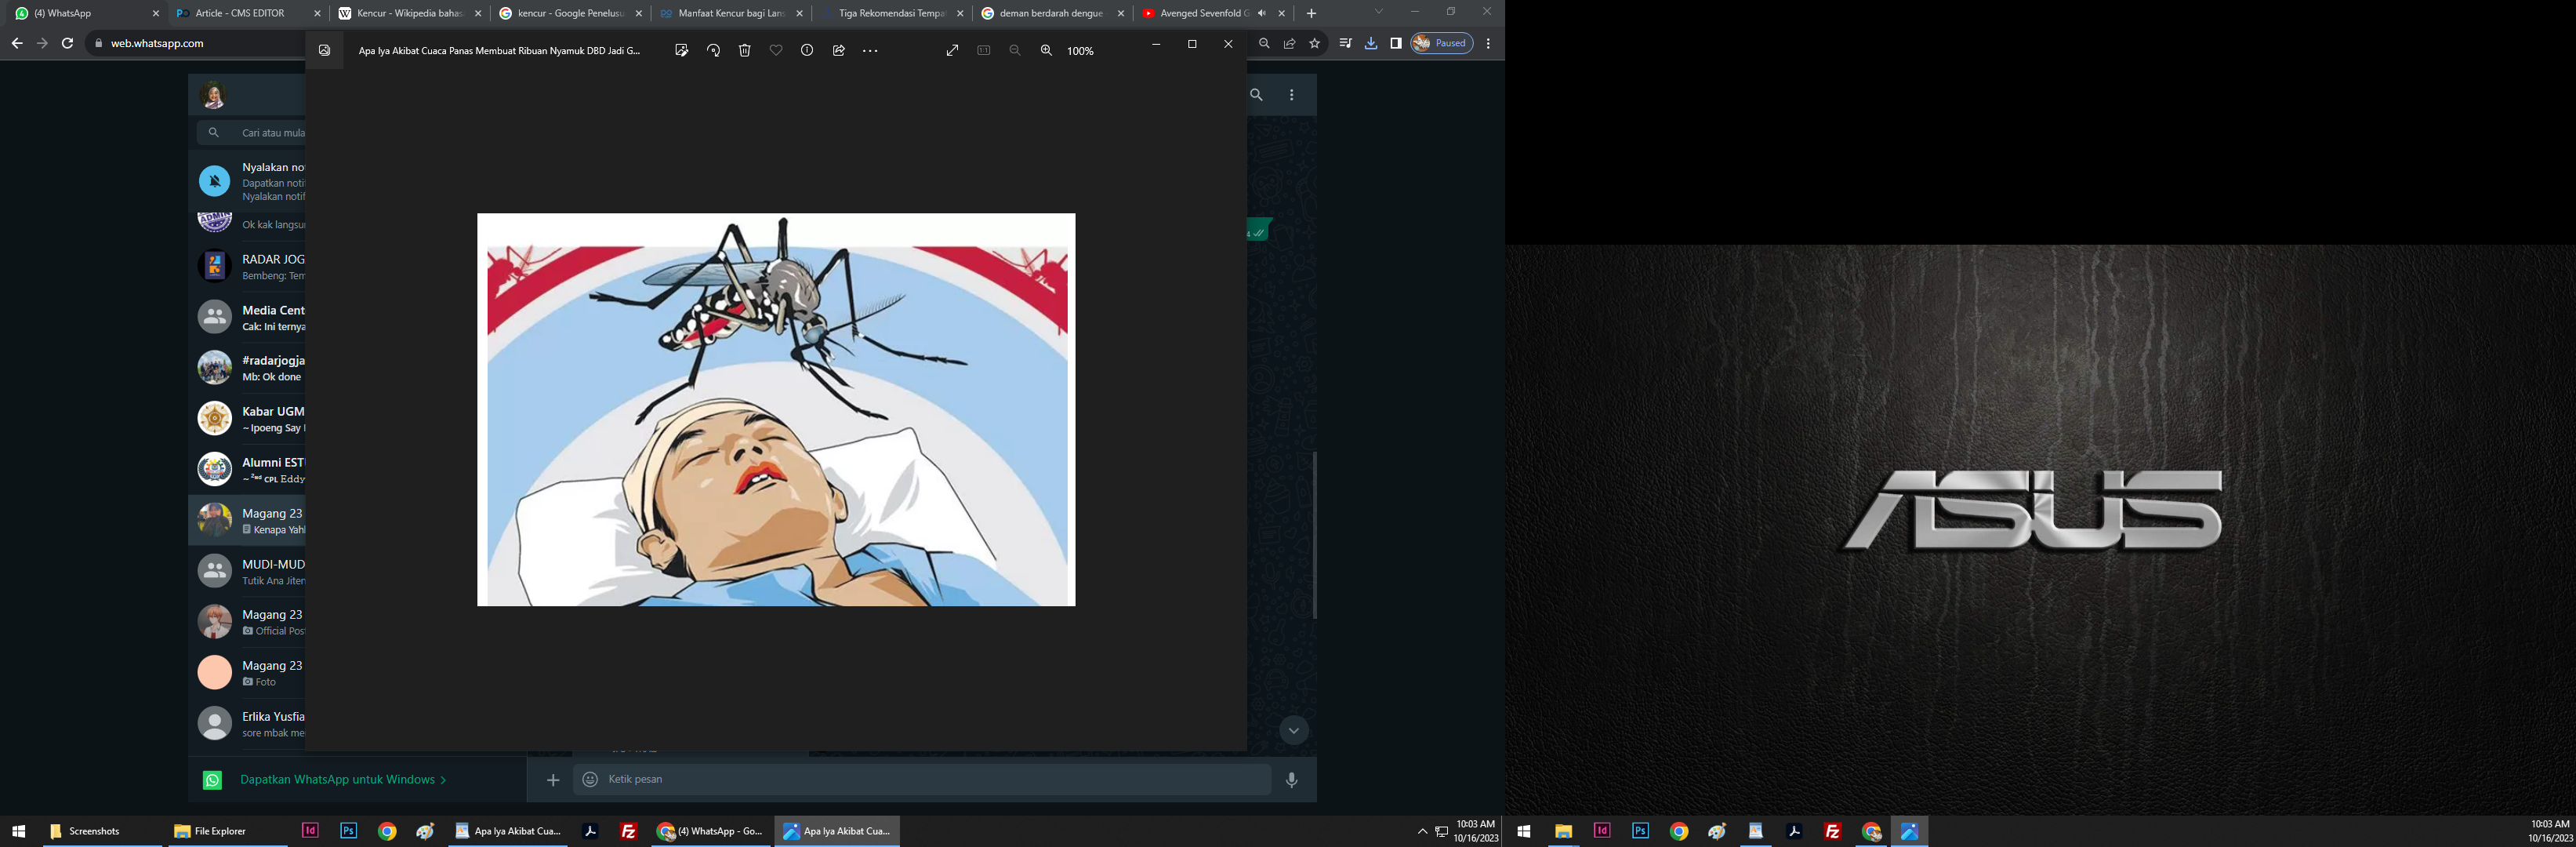
Task: Show hidden system tray icons
Action: point(1422,831)
